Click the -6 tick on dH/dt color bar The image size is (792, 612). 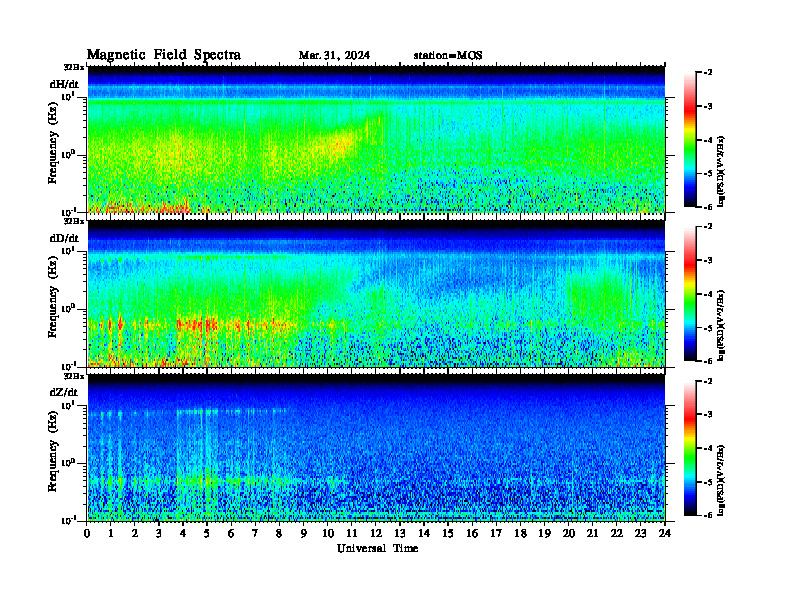click(707, 207)
